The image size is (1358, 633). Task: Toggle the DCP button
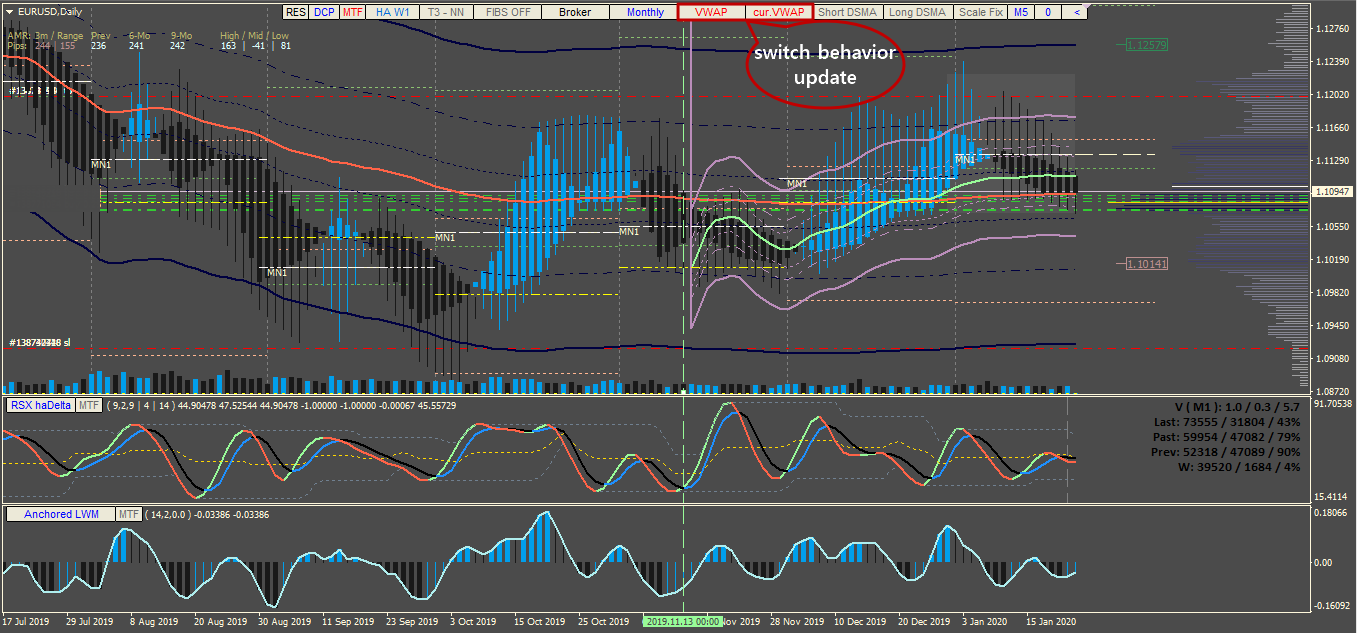324,12
